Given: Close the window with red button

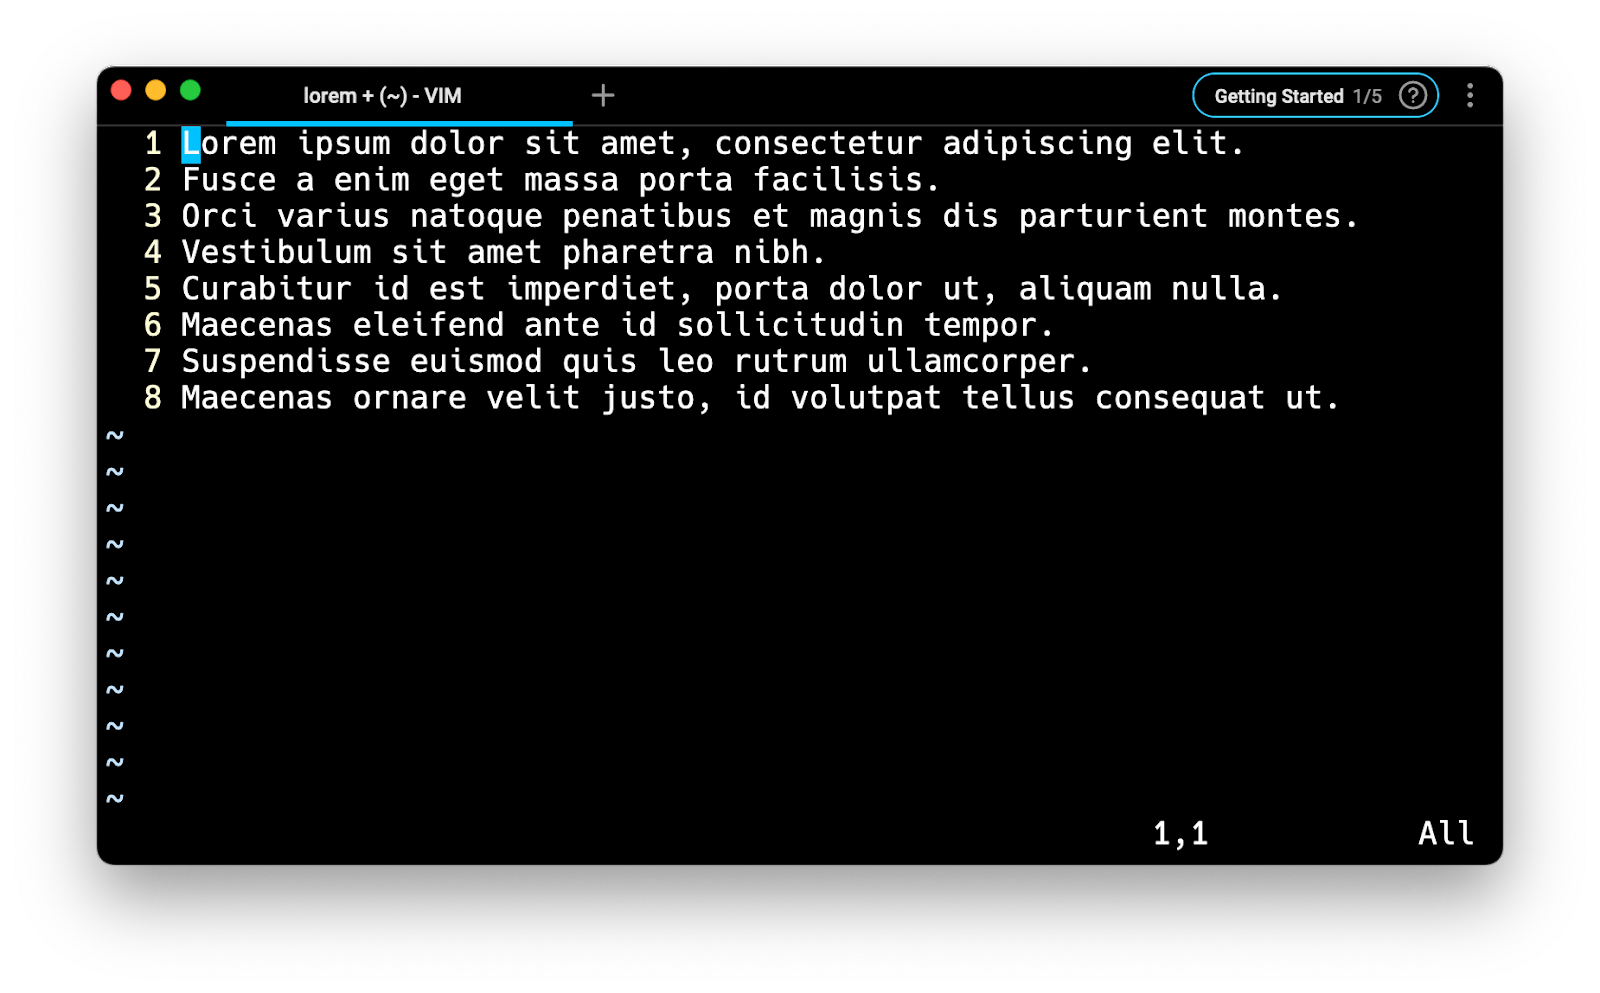Looking at the screenshot, I should pos(121,90).
